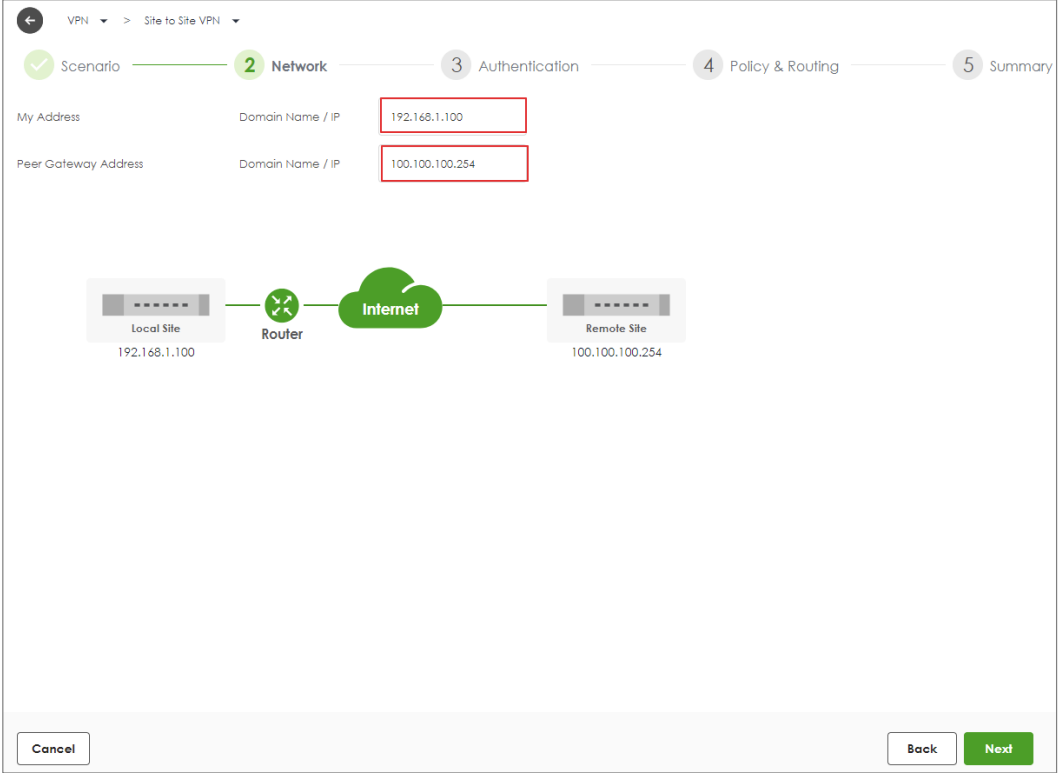Select the step 2 Network circle
Viewport: 1060px width, 773px height.
pyautogui.click(x=249, y=66)
